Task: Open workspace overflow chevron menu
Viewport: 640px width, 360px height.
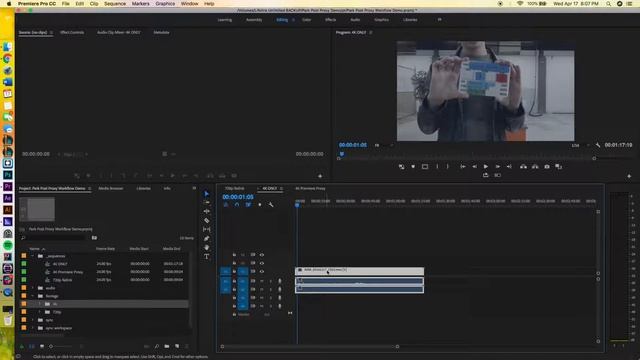Action: 440,20
